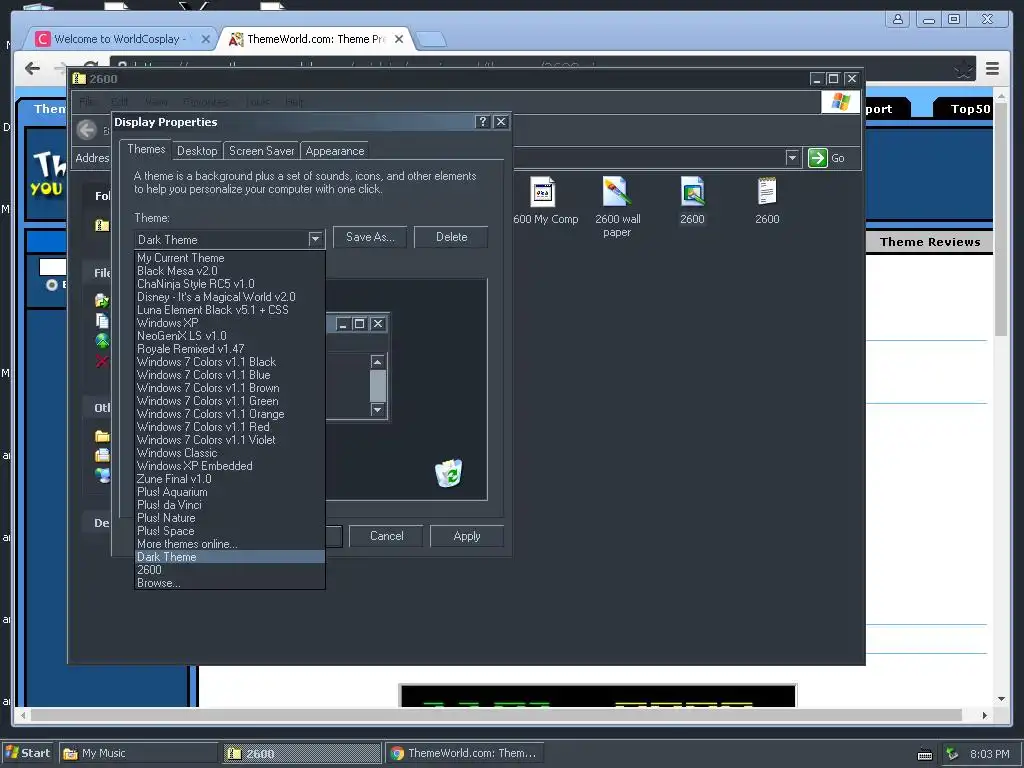Select 'Luna Element Black v5.1 + CSS'
The image size is (1024, 768).
230,310
